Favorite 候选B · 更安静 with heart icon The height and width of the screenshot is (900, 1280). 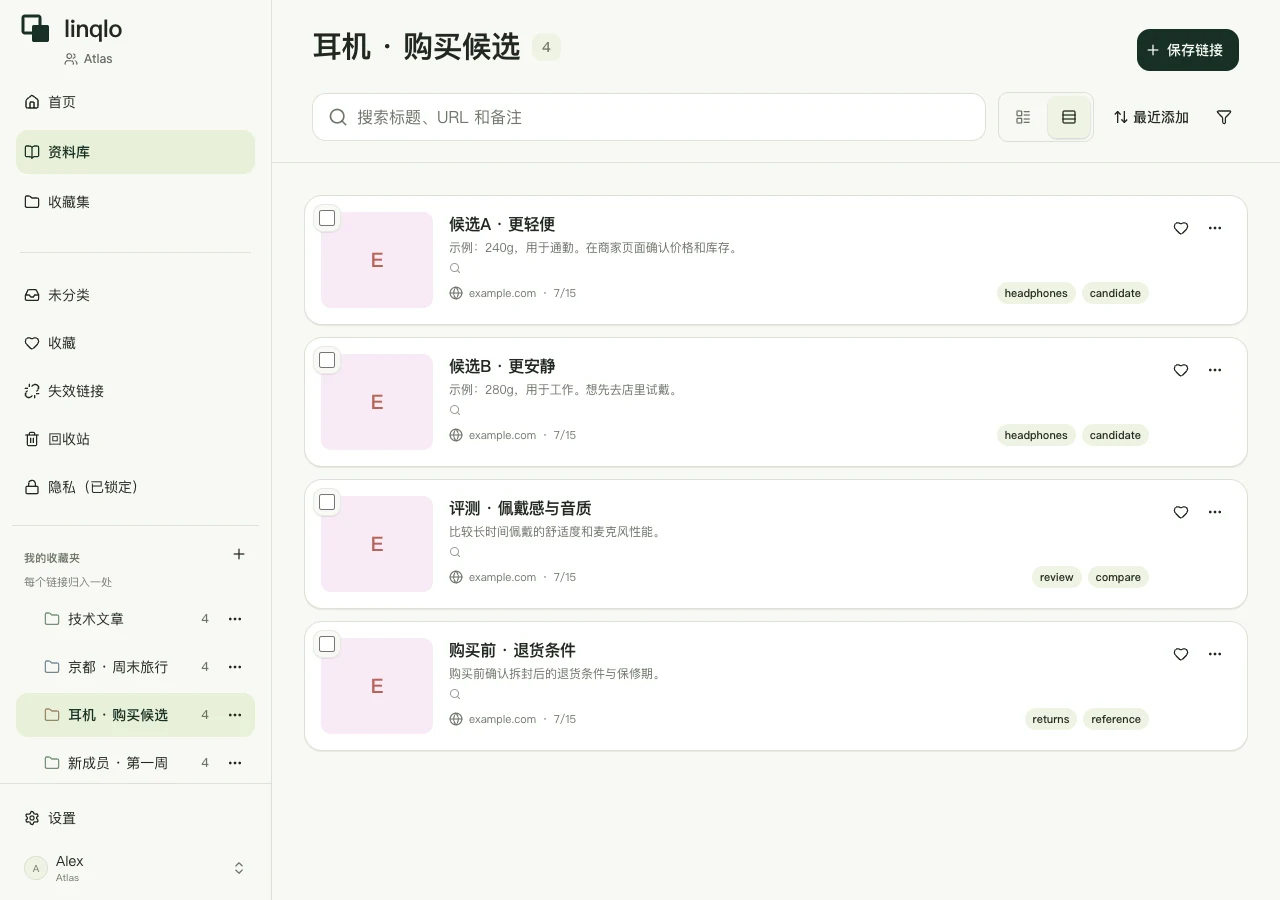point(1181,370)
